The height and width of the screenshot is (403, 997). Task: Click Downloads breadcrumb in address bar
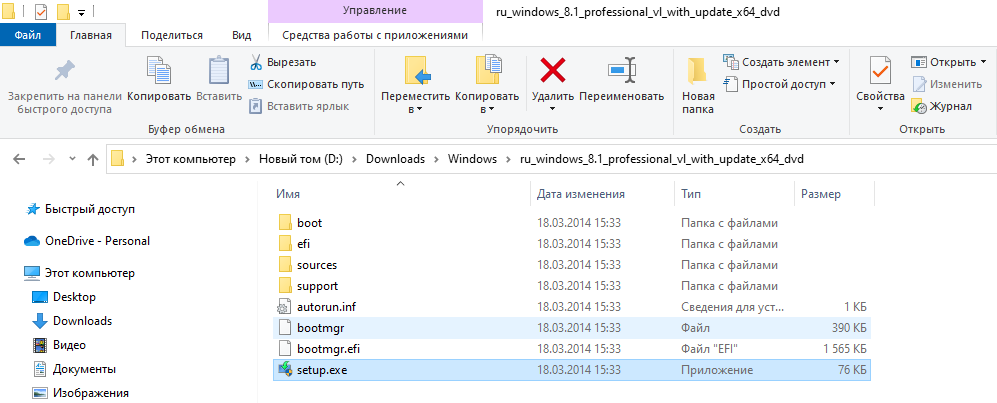tap(395, 159)
